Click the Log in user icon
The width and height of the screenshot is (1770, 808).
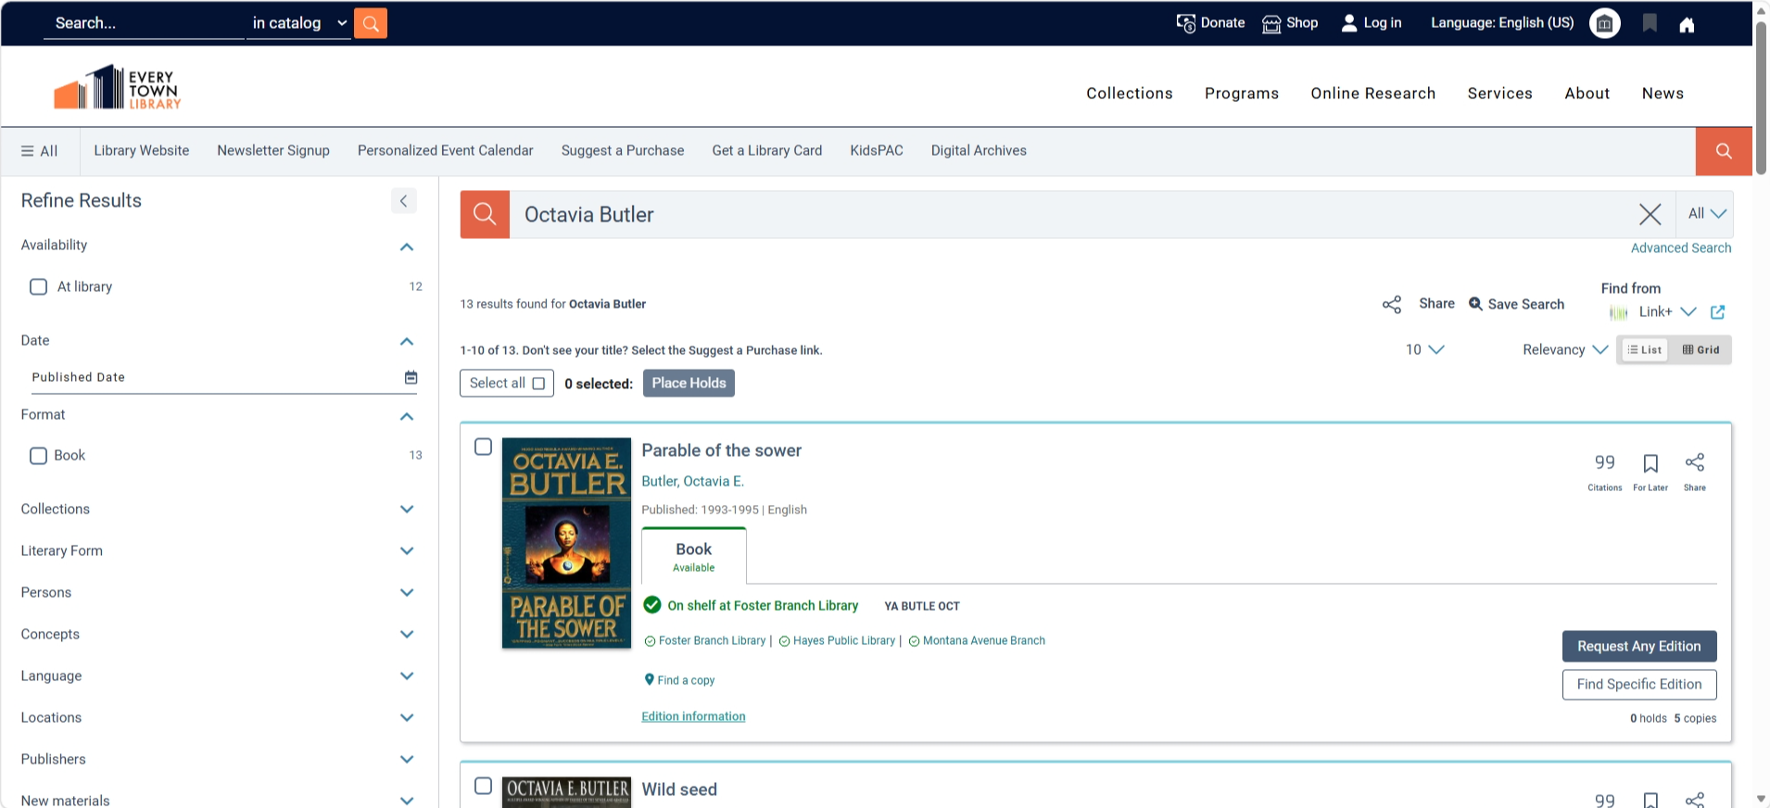click(x=1349, y=23)
